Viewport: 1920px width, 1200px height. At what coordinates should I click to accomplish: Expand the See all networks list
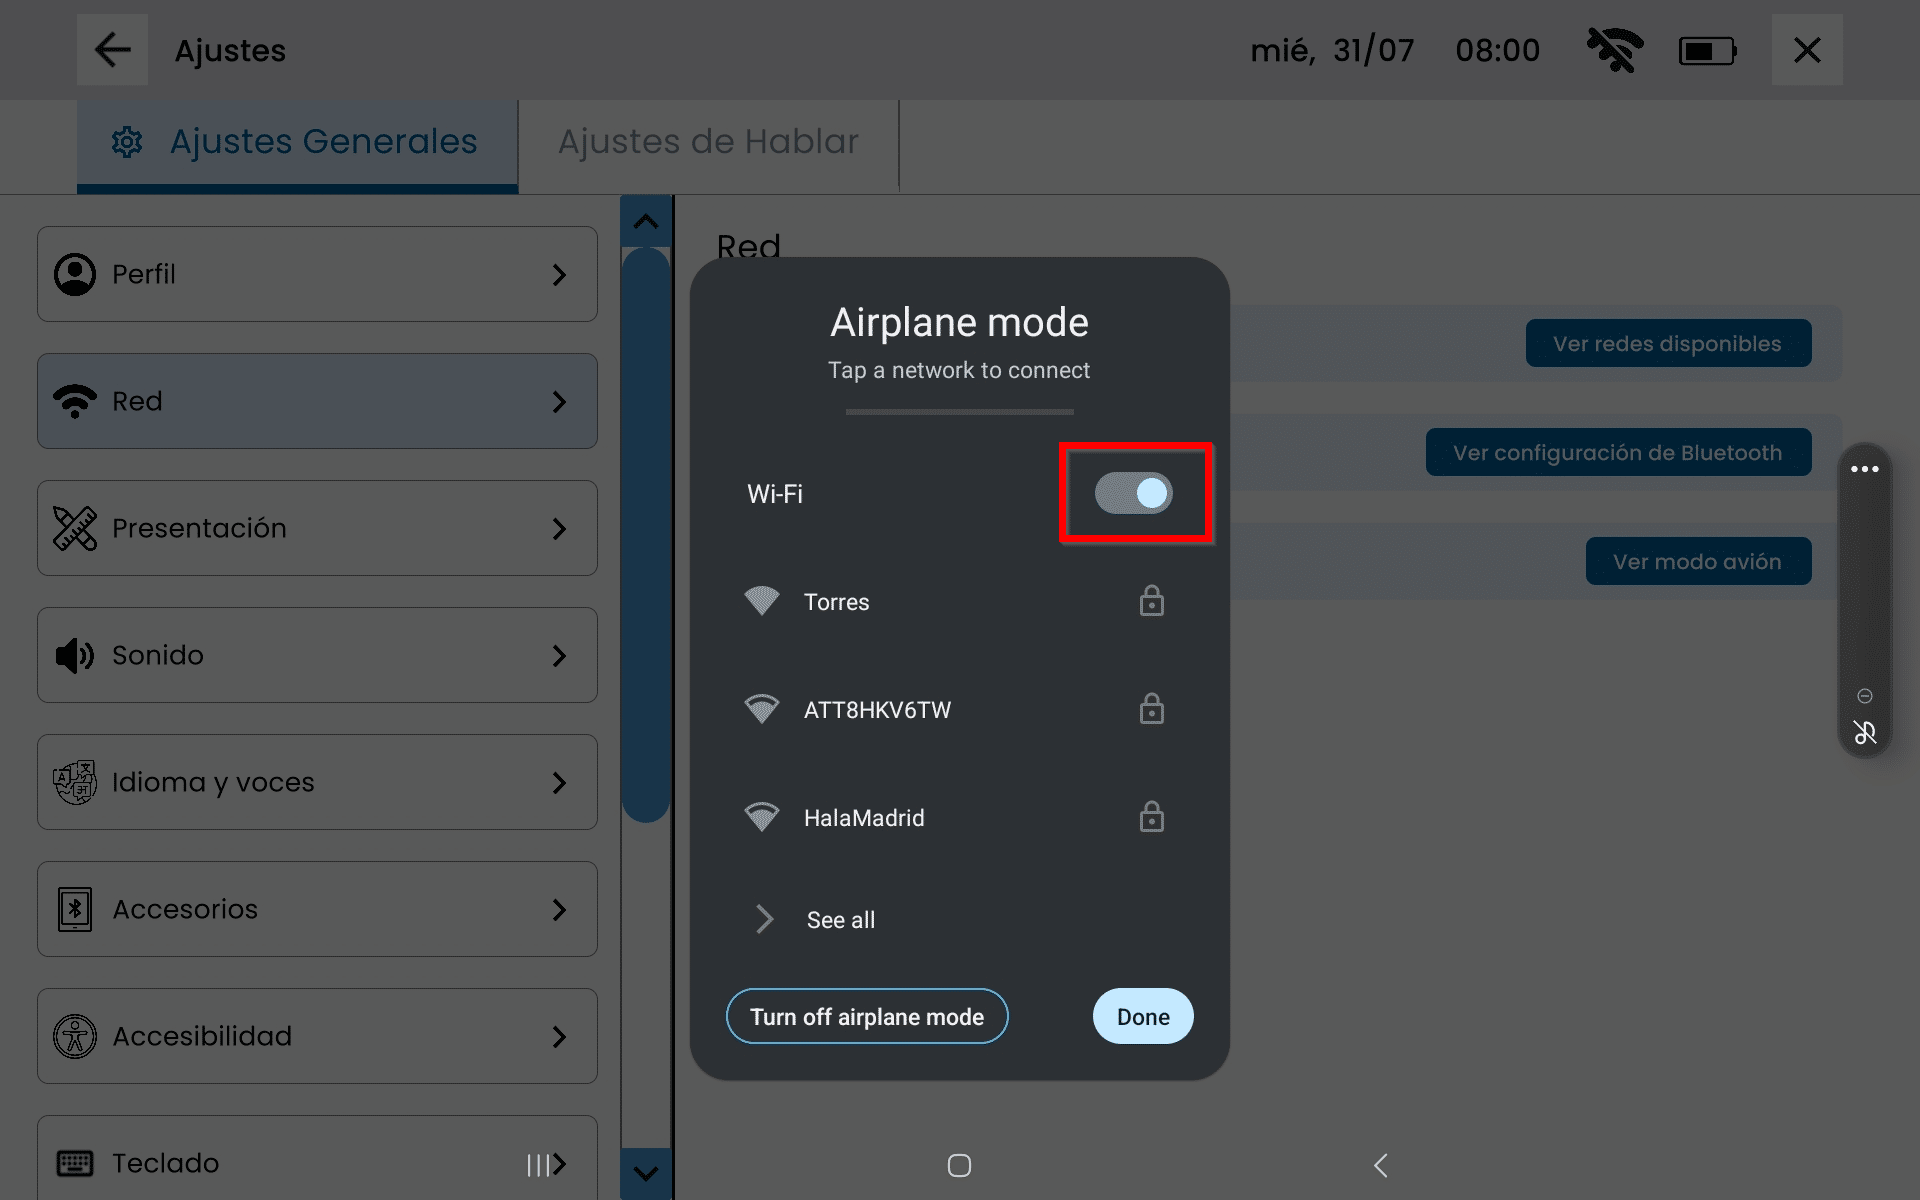840,919
